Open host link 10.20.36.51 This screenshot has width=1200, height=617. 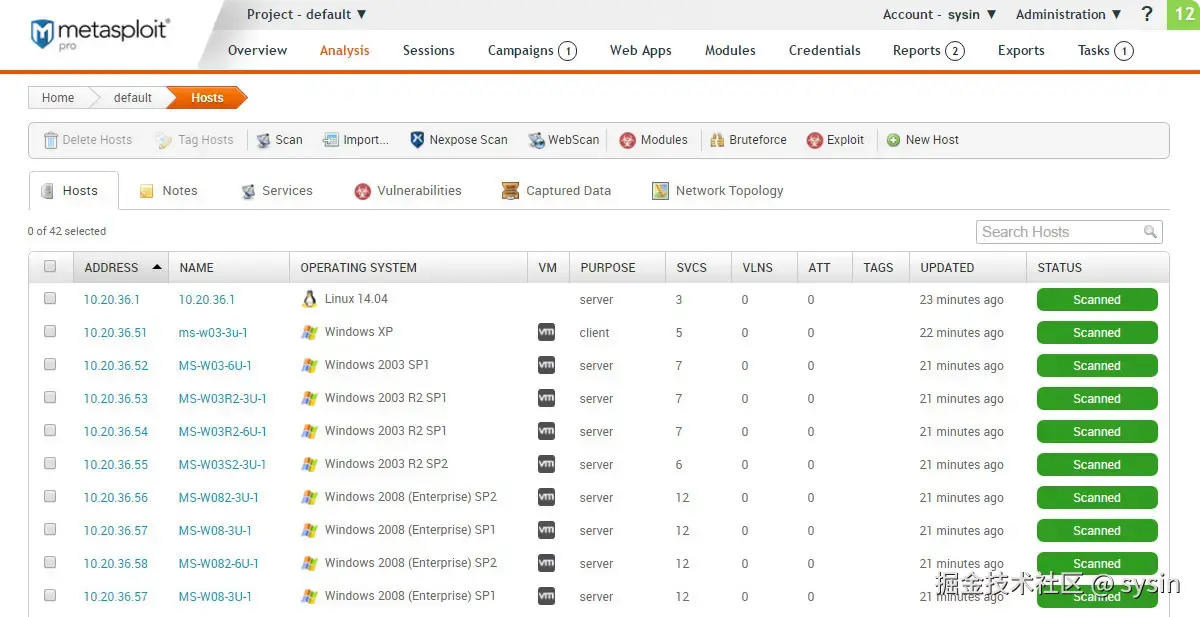pos(116,332)
